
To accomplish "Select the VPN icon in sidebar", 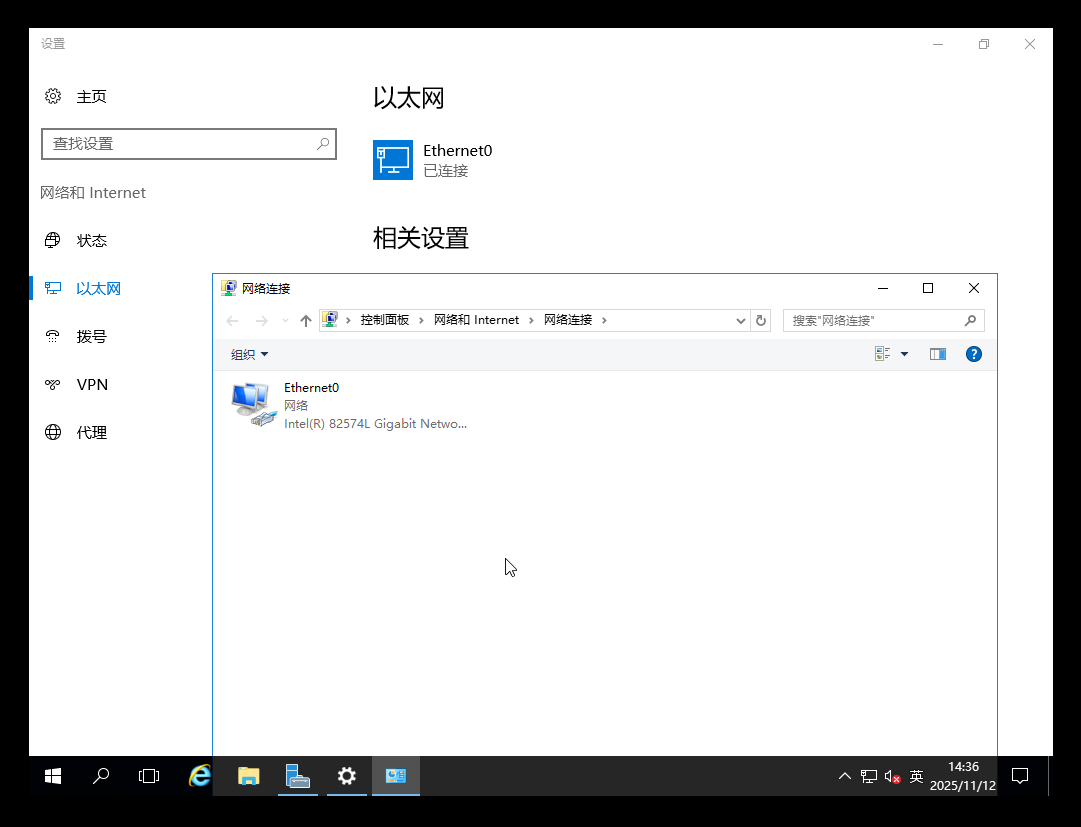I will pyautogui.click(x=53, y=385).
